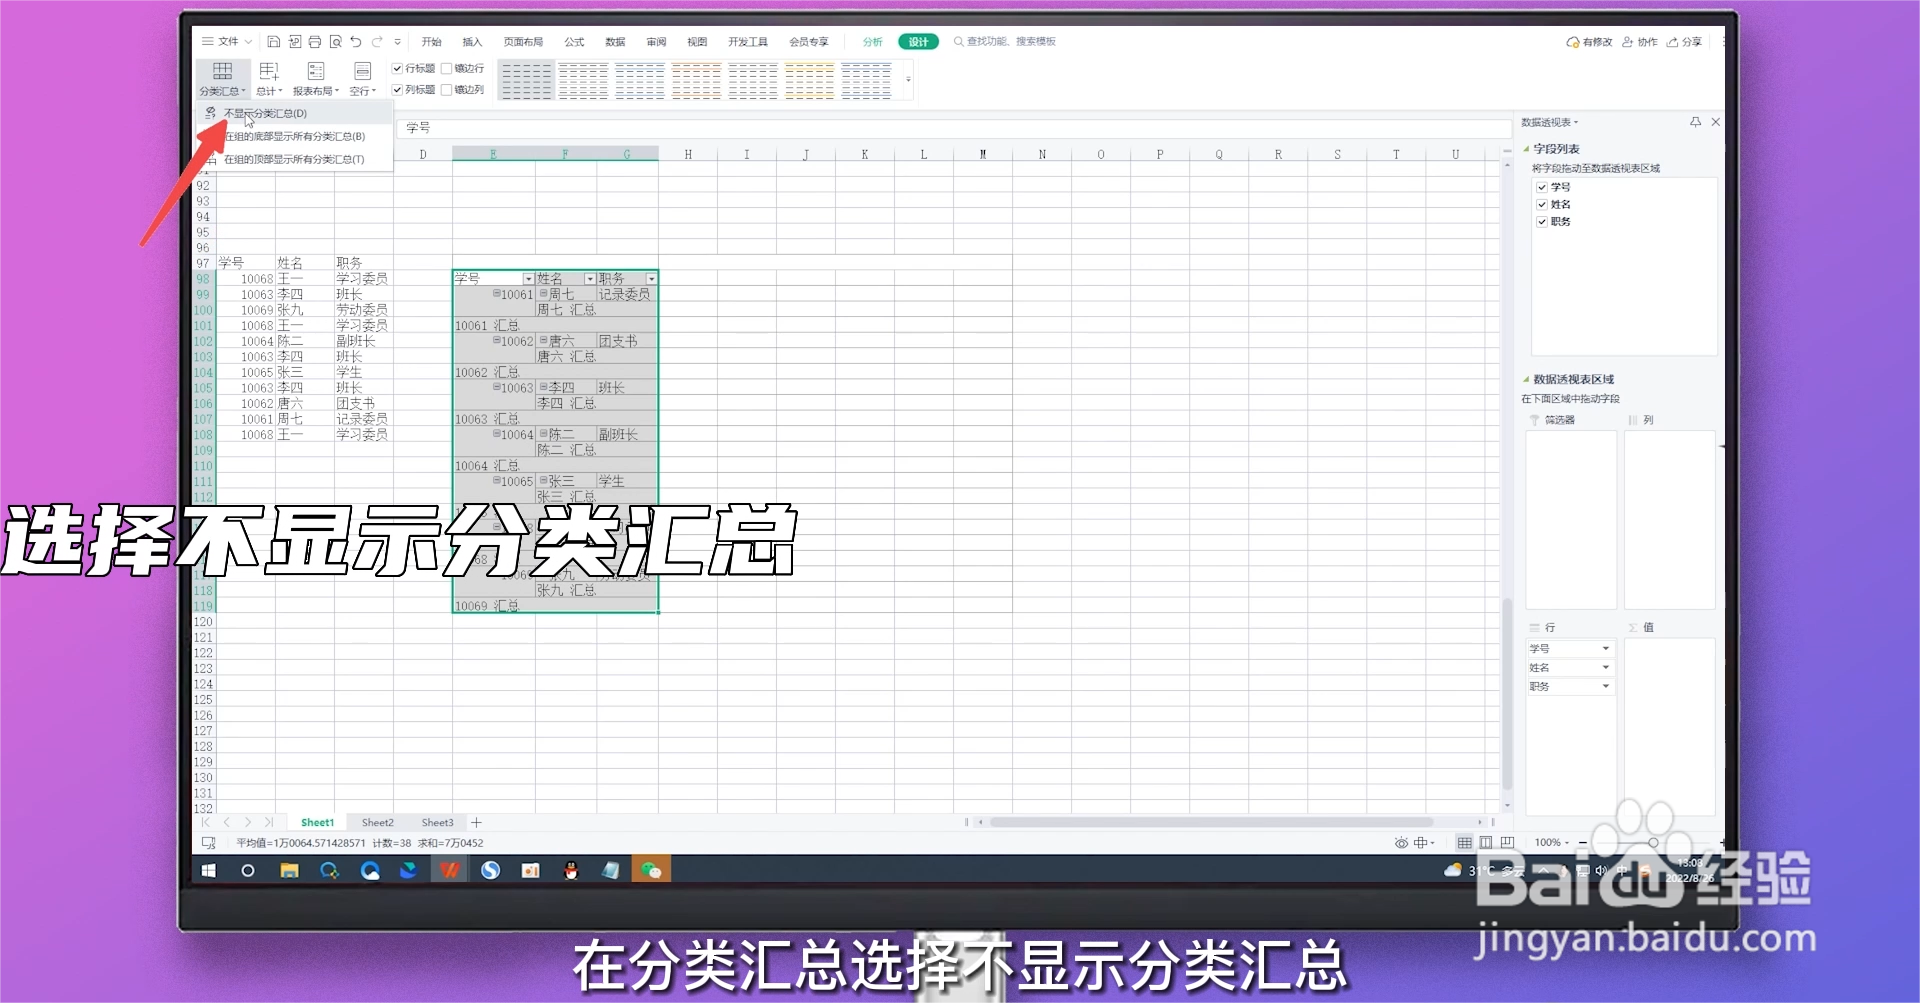The width and height of the screenshot is (1920, 1003).
Task: Select Page Layout view icon in status bar
Action: [x=1486, y=843]
